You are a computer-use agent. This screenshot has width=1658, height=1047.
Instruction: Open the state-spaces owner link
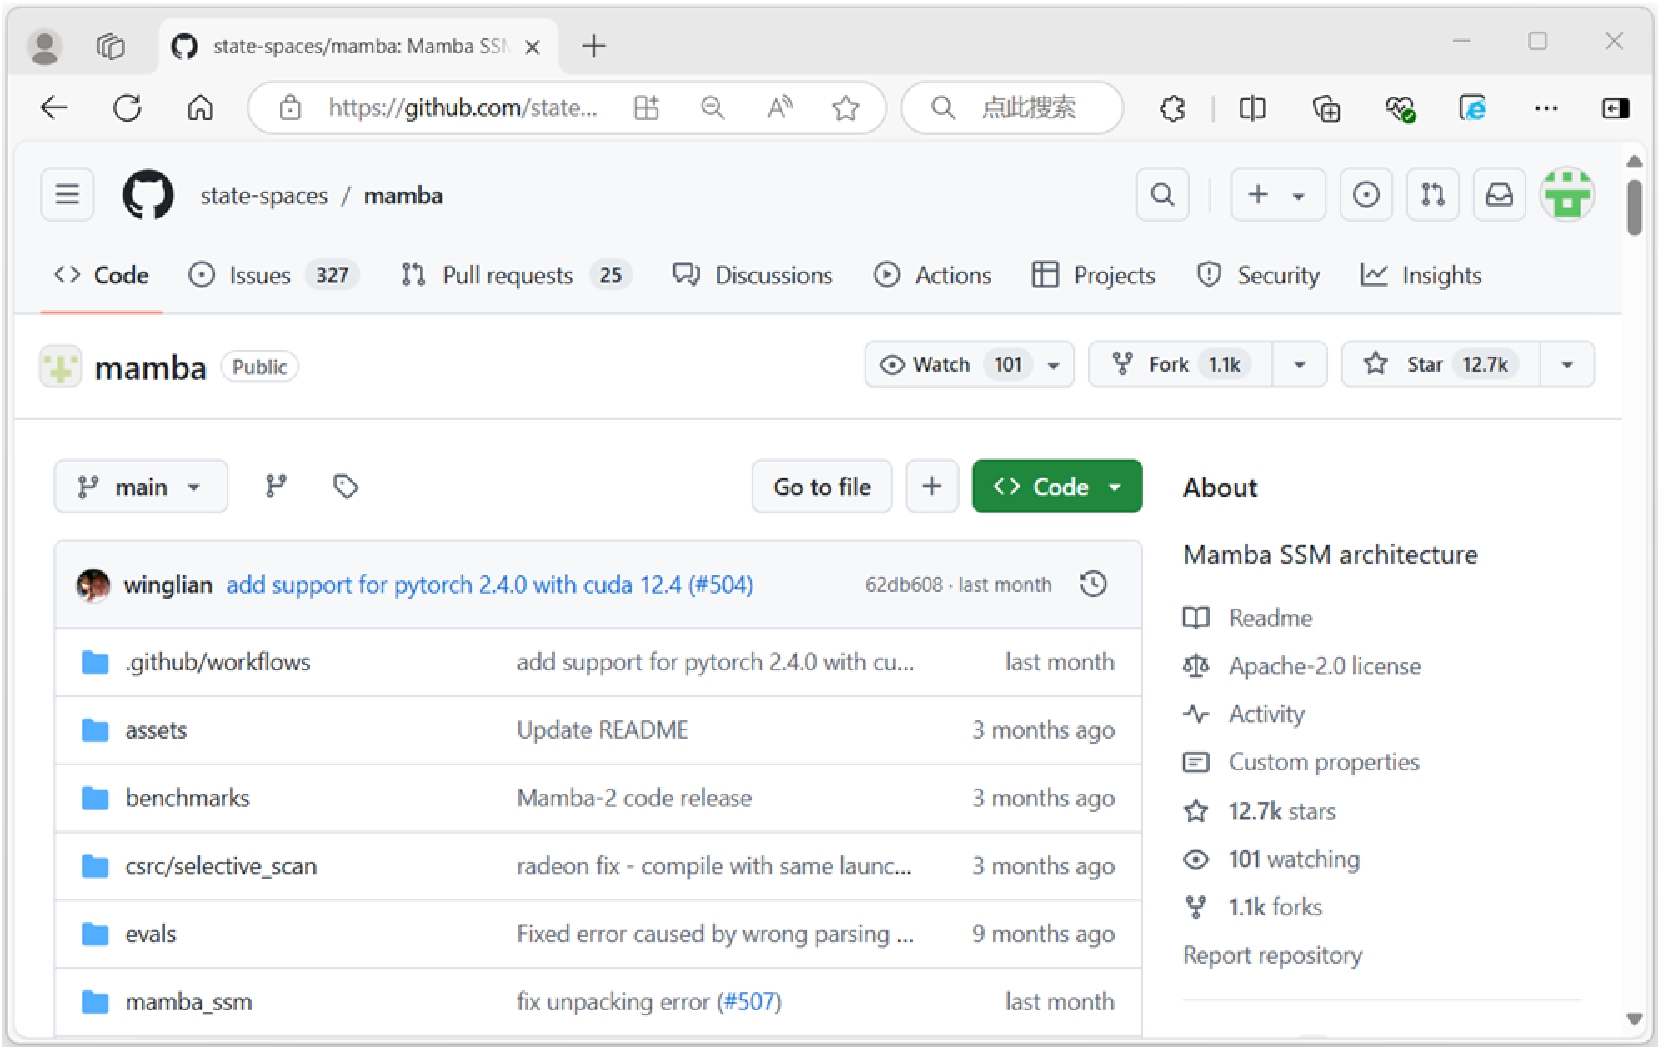pyautogui.click(x=264, y=195)
